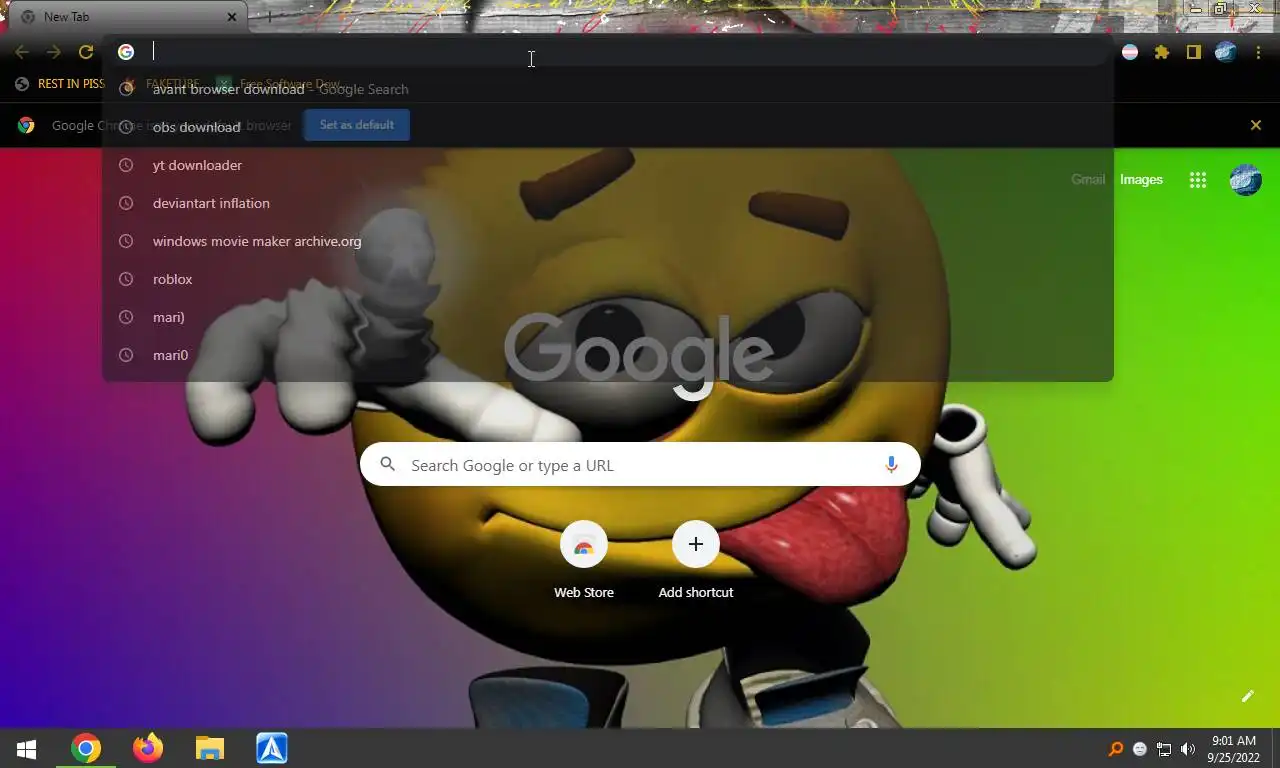Viewport: 1280px width, 768px height.
Task: Reload the page with the refresh icon
Action: (86, 52)
